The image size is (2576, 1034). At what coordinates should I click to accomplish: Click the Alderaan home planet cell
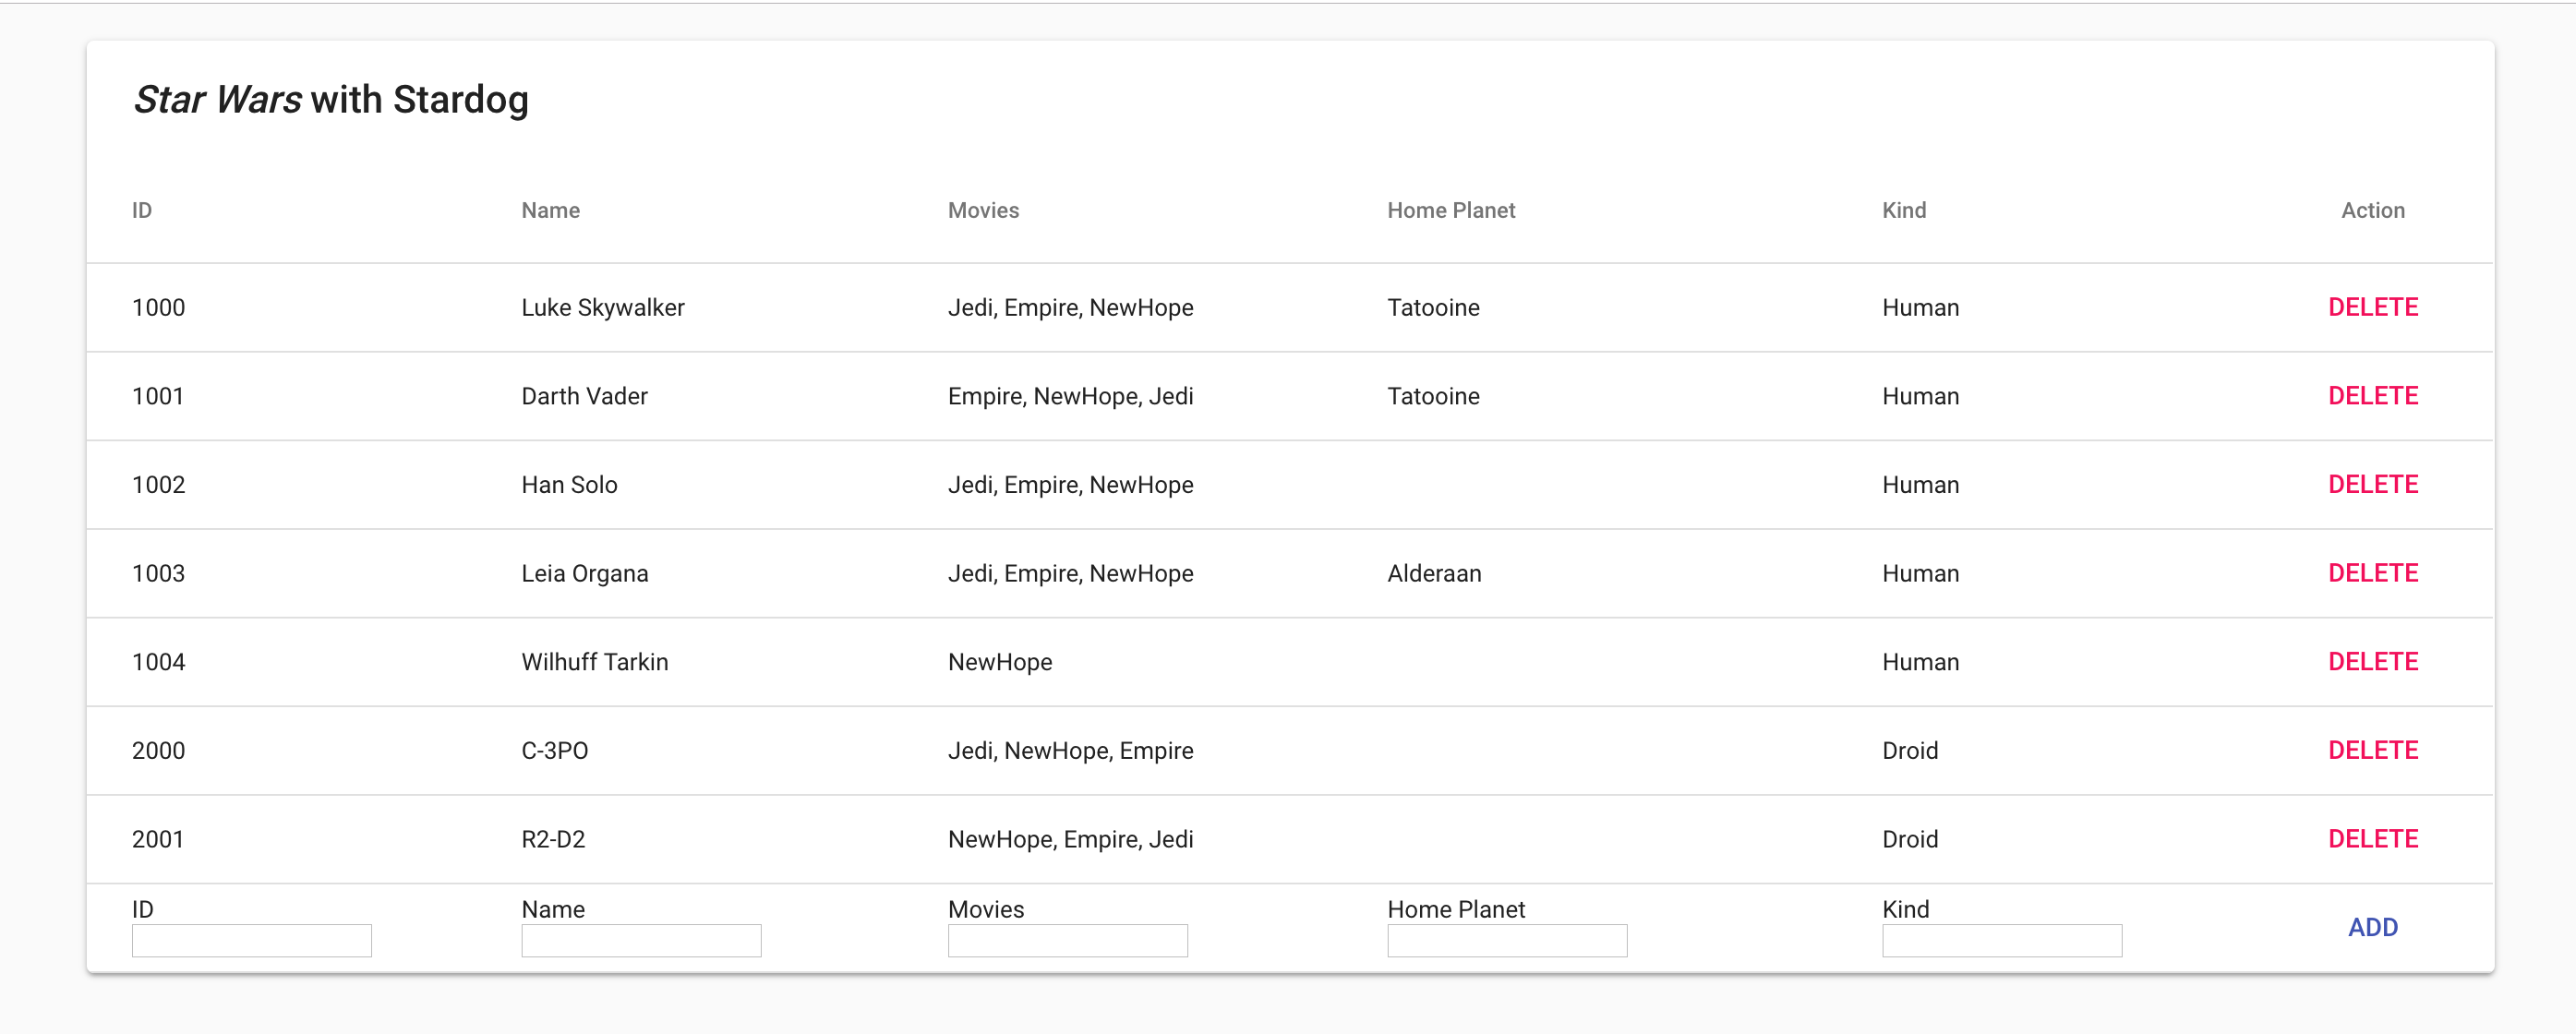[1434, 573]
